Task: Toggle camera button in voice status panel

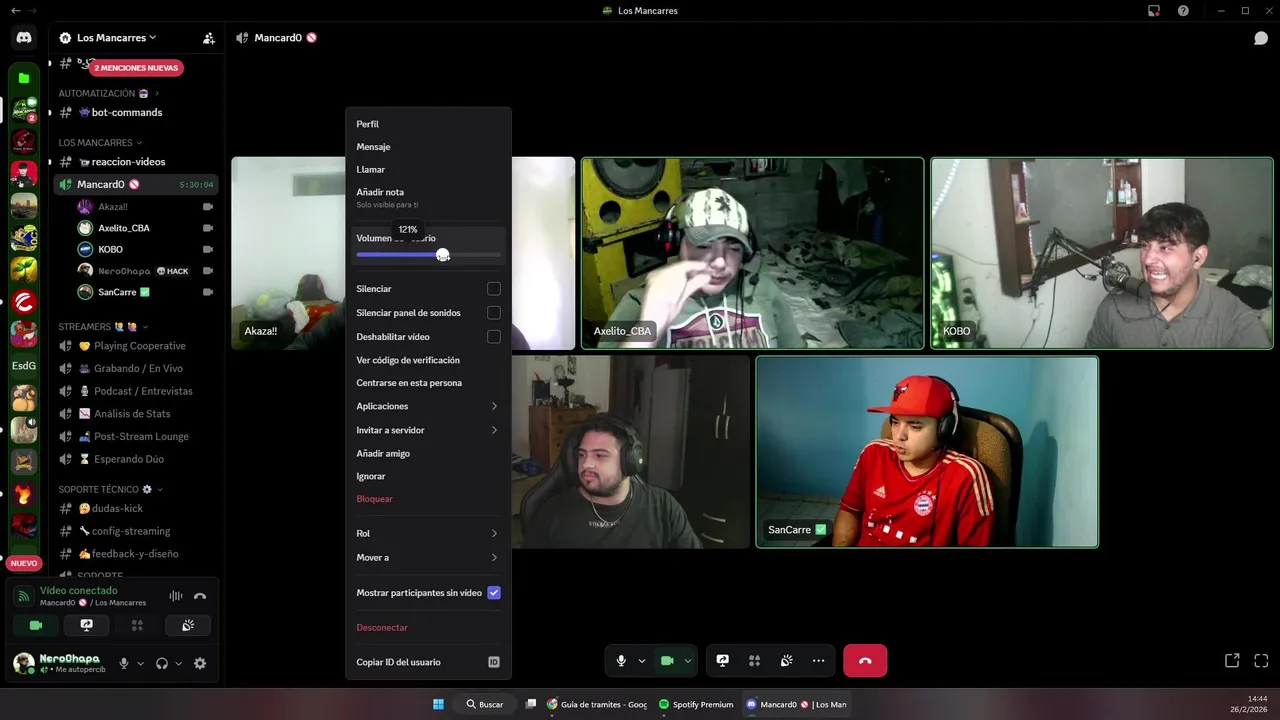Action: (36, 625)
